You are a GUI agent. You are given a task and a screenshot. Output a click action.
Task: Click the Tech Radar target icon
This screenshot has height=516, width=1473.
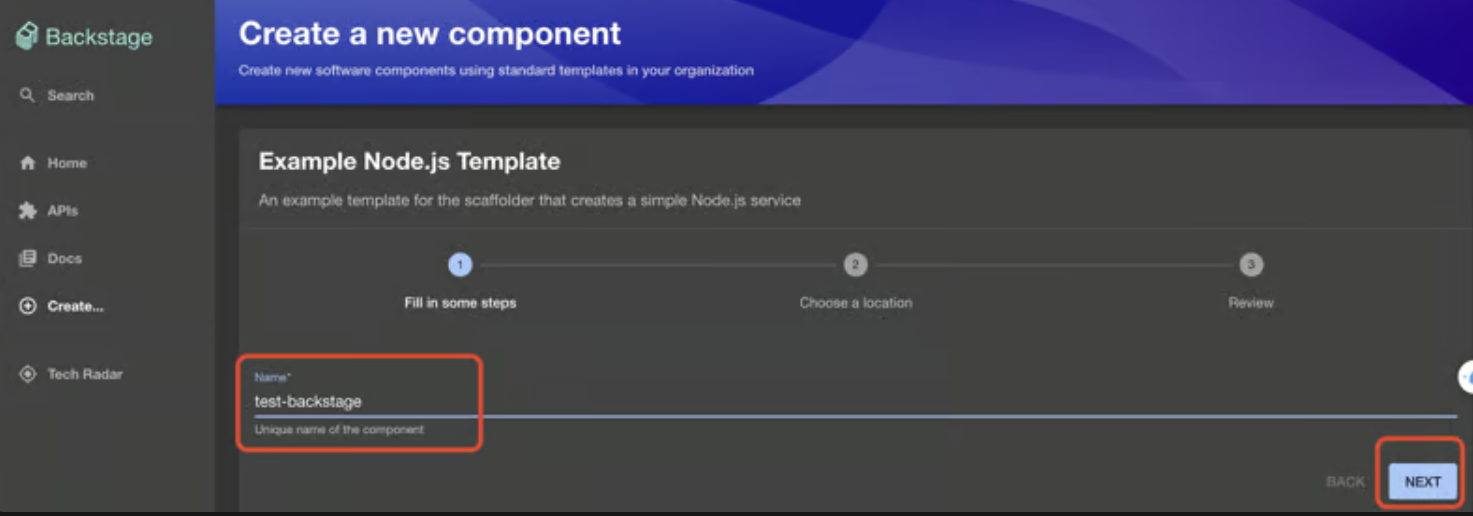tap(28, 374)
